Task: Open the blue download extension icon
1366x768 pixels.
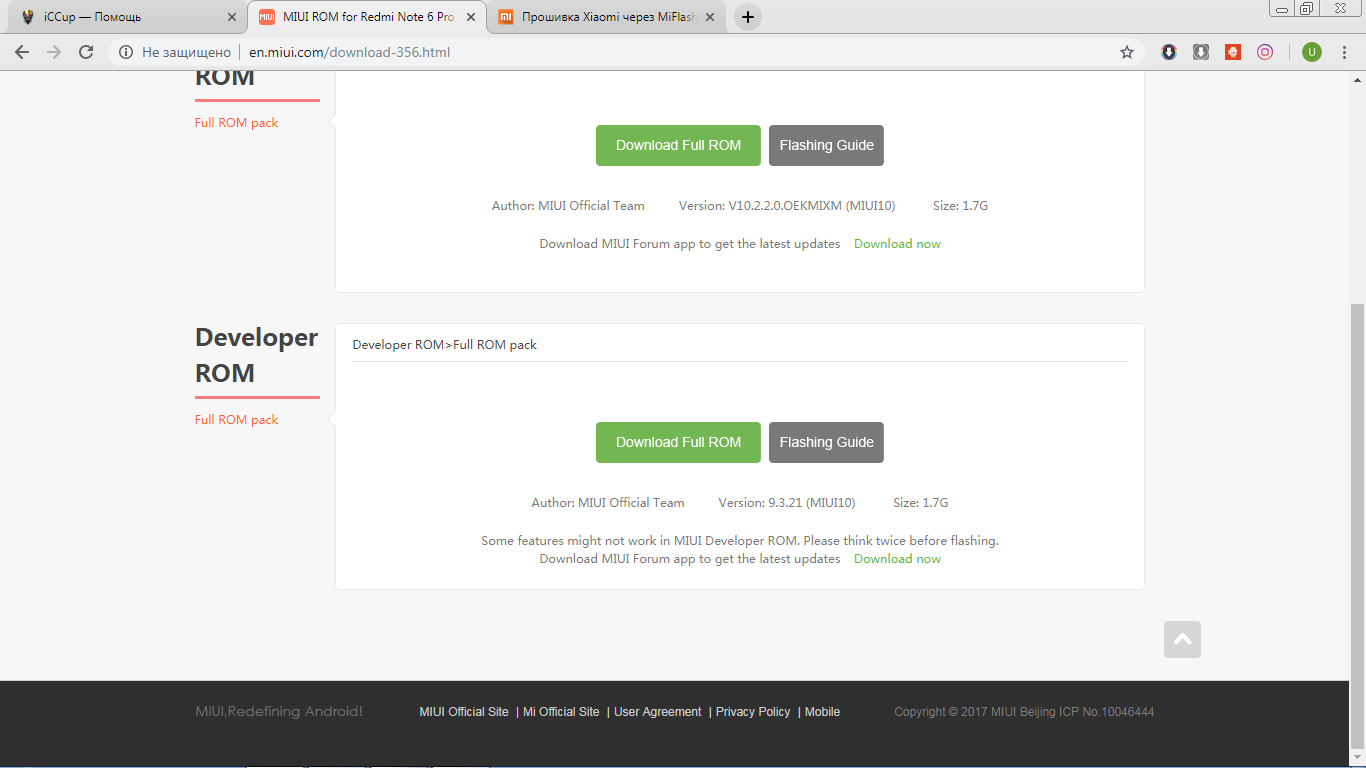Action: coord(1169,52)
